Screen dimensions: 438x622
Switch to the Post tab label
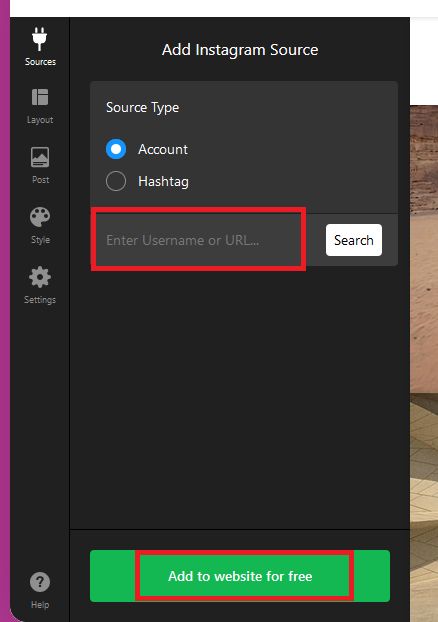pos(40,180)
